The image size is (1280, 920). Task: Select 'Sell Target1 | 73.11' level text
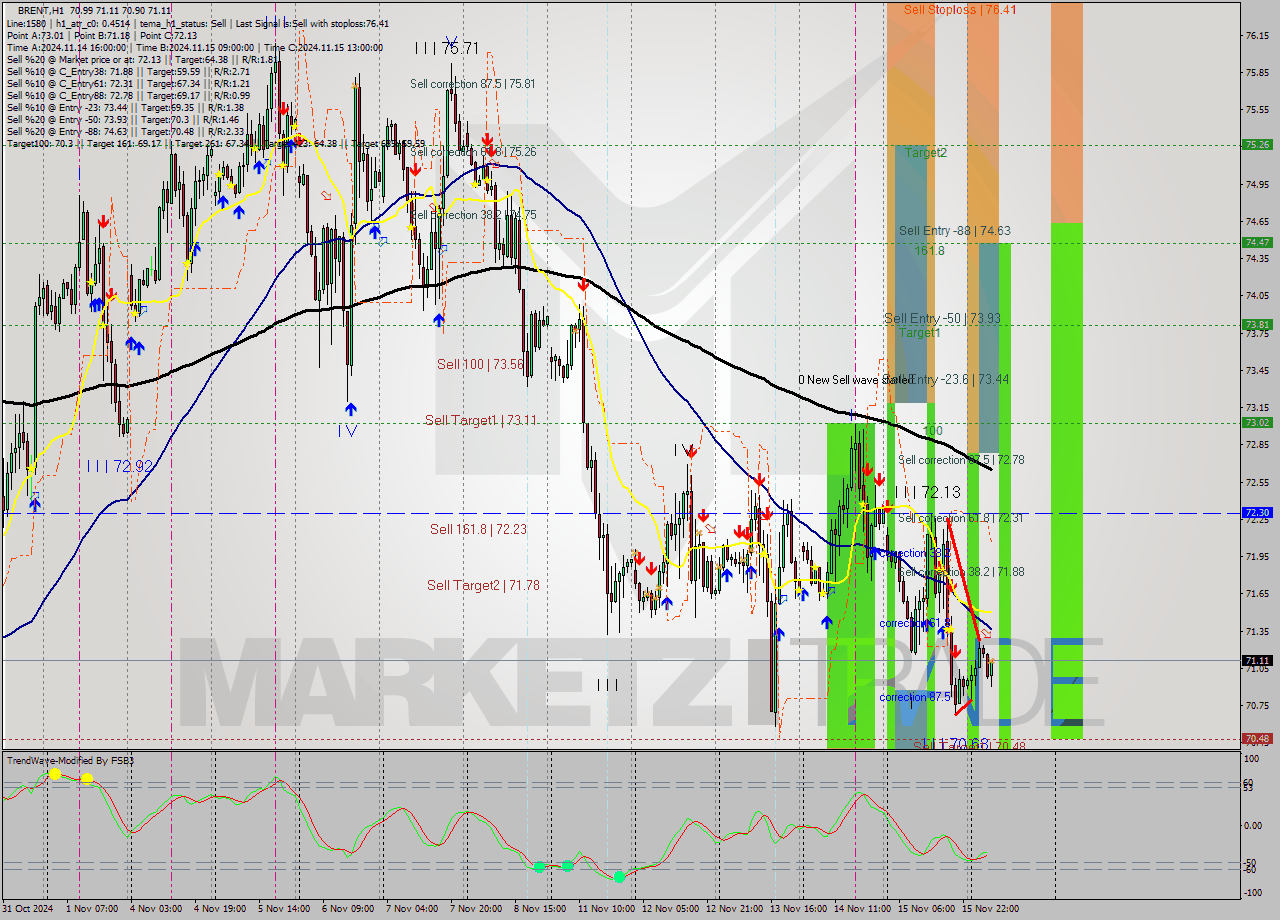coord(481,420)
